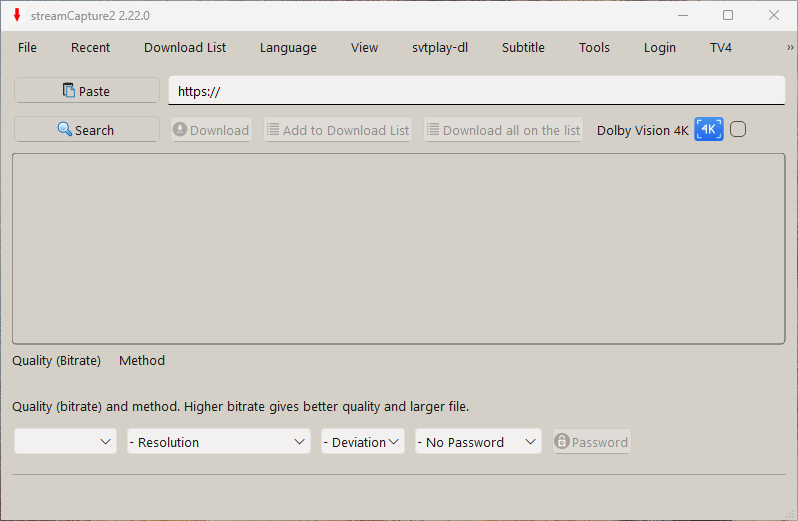The height and width of the screenshot is (521, 798).
Task: Click the Search button
Action: click(87, 130)
